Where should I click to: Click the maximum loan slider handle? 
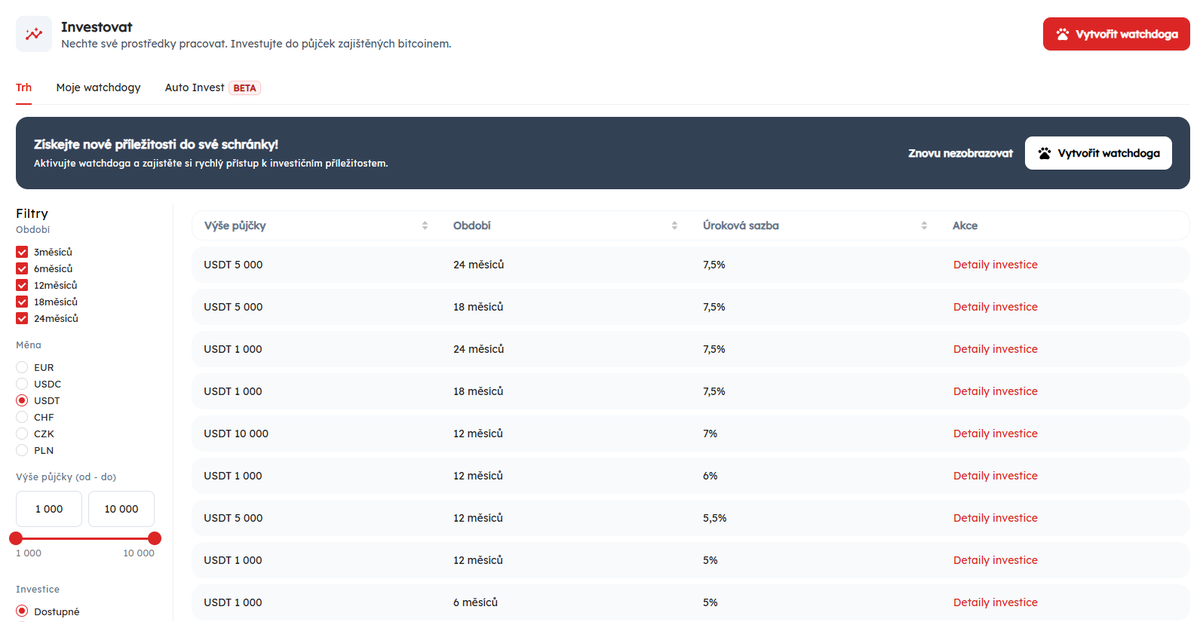pos(154,538)
